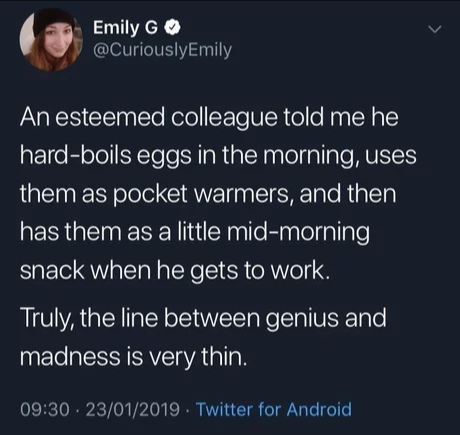Click the line 'hard-boils eggs in the morning'
The image size is (460, 435).
point(218,156)
